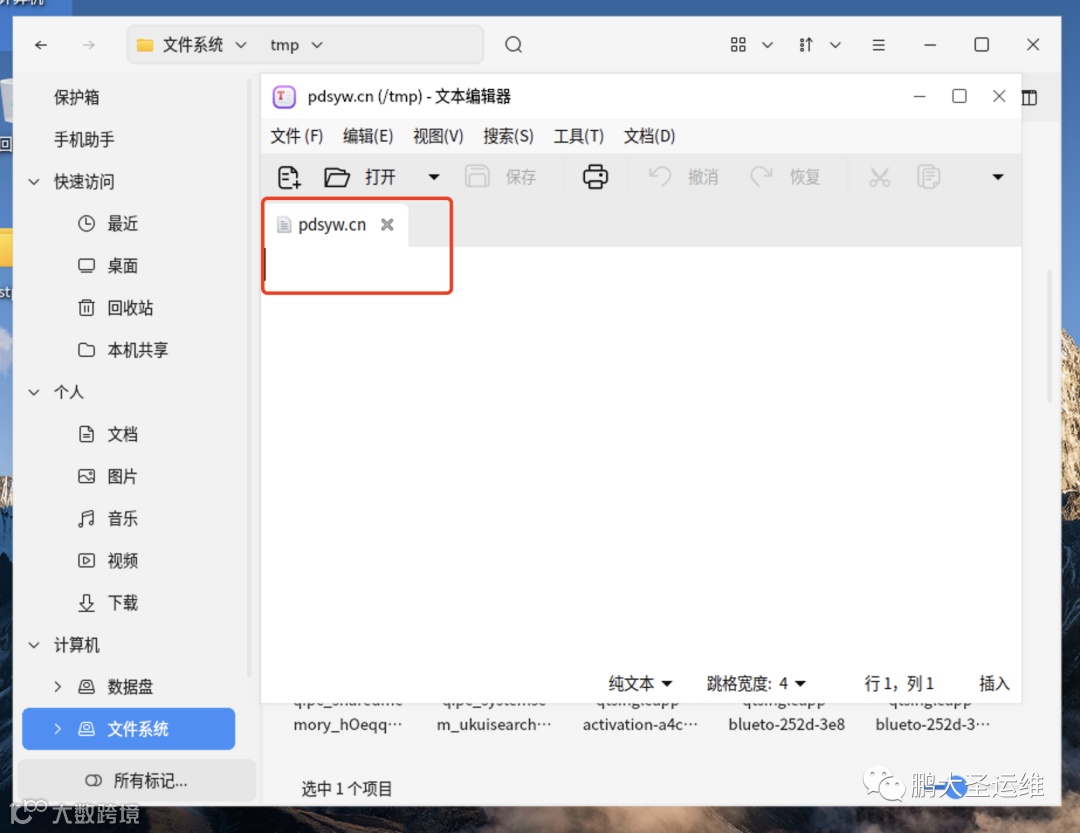Open 桌面 desktop folder
The image size is (1080, 833).
pos(123,265)
